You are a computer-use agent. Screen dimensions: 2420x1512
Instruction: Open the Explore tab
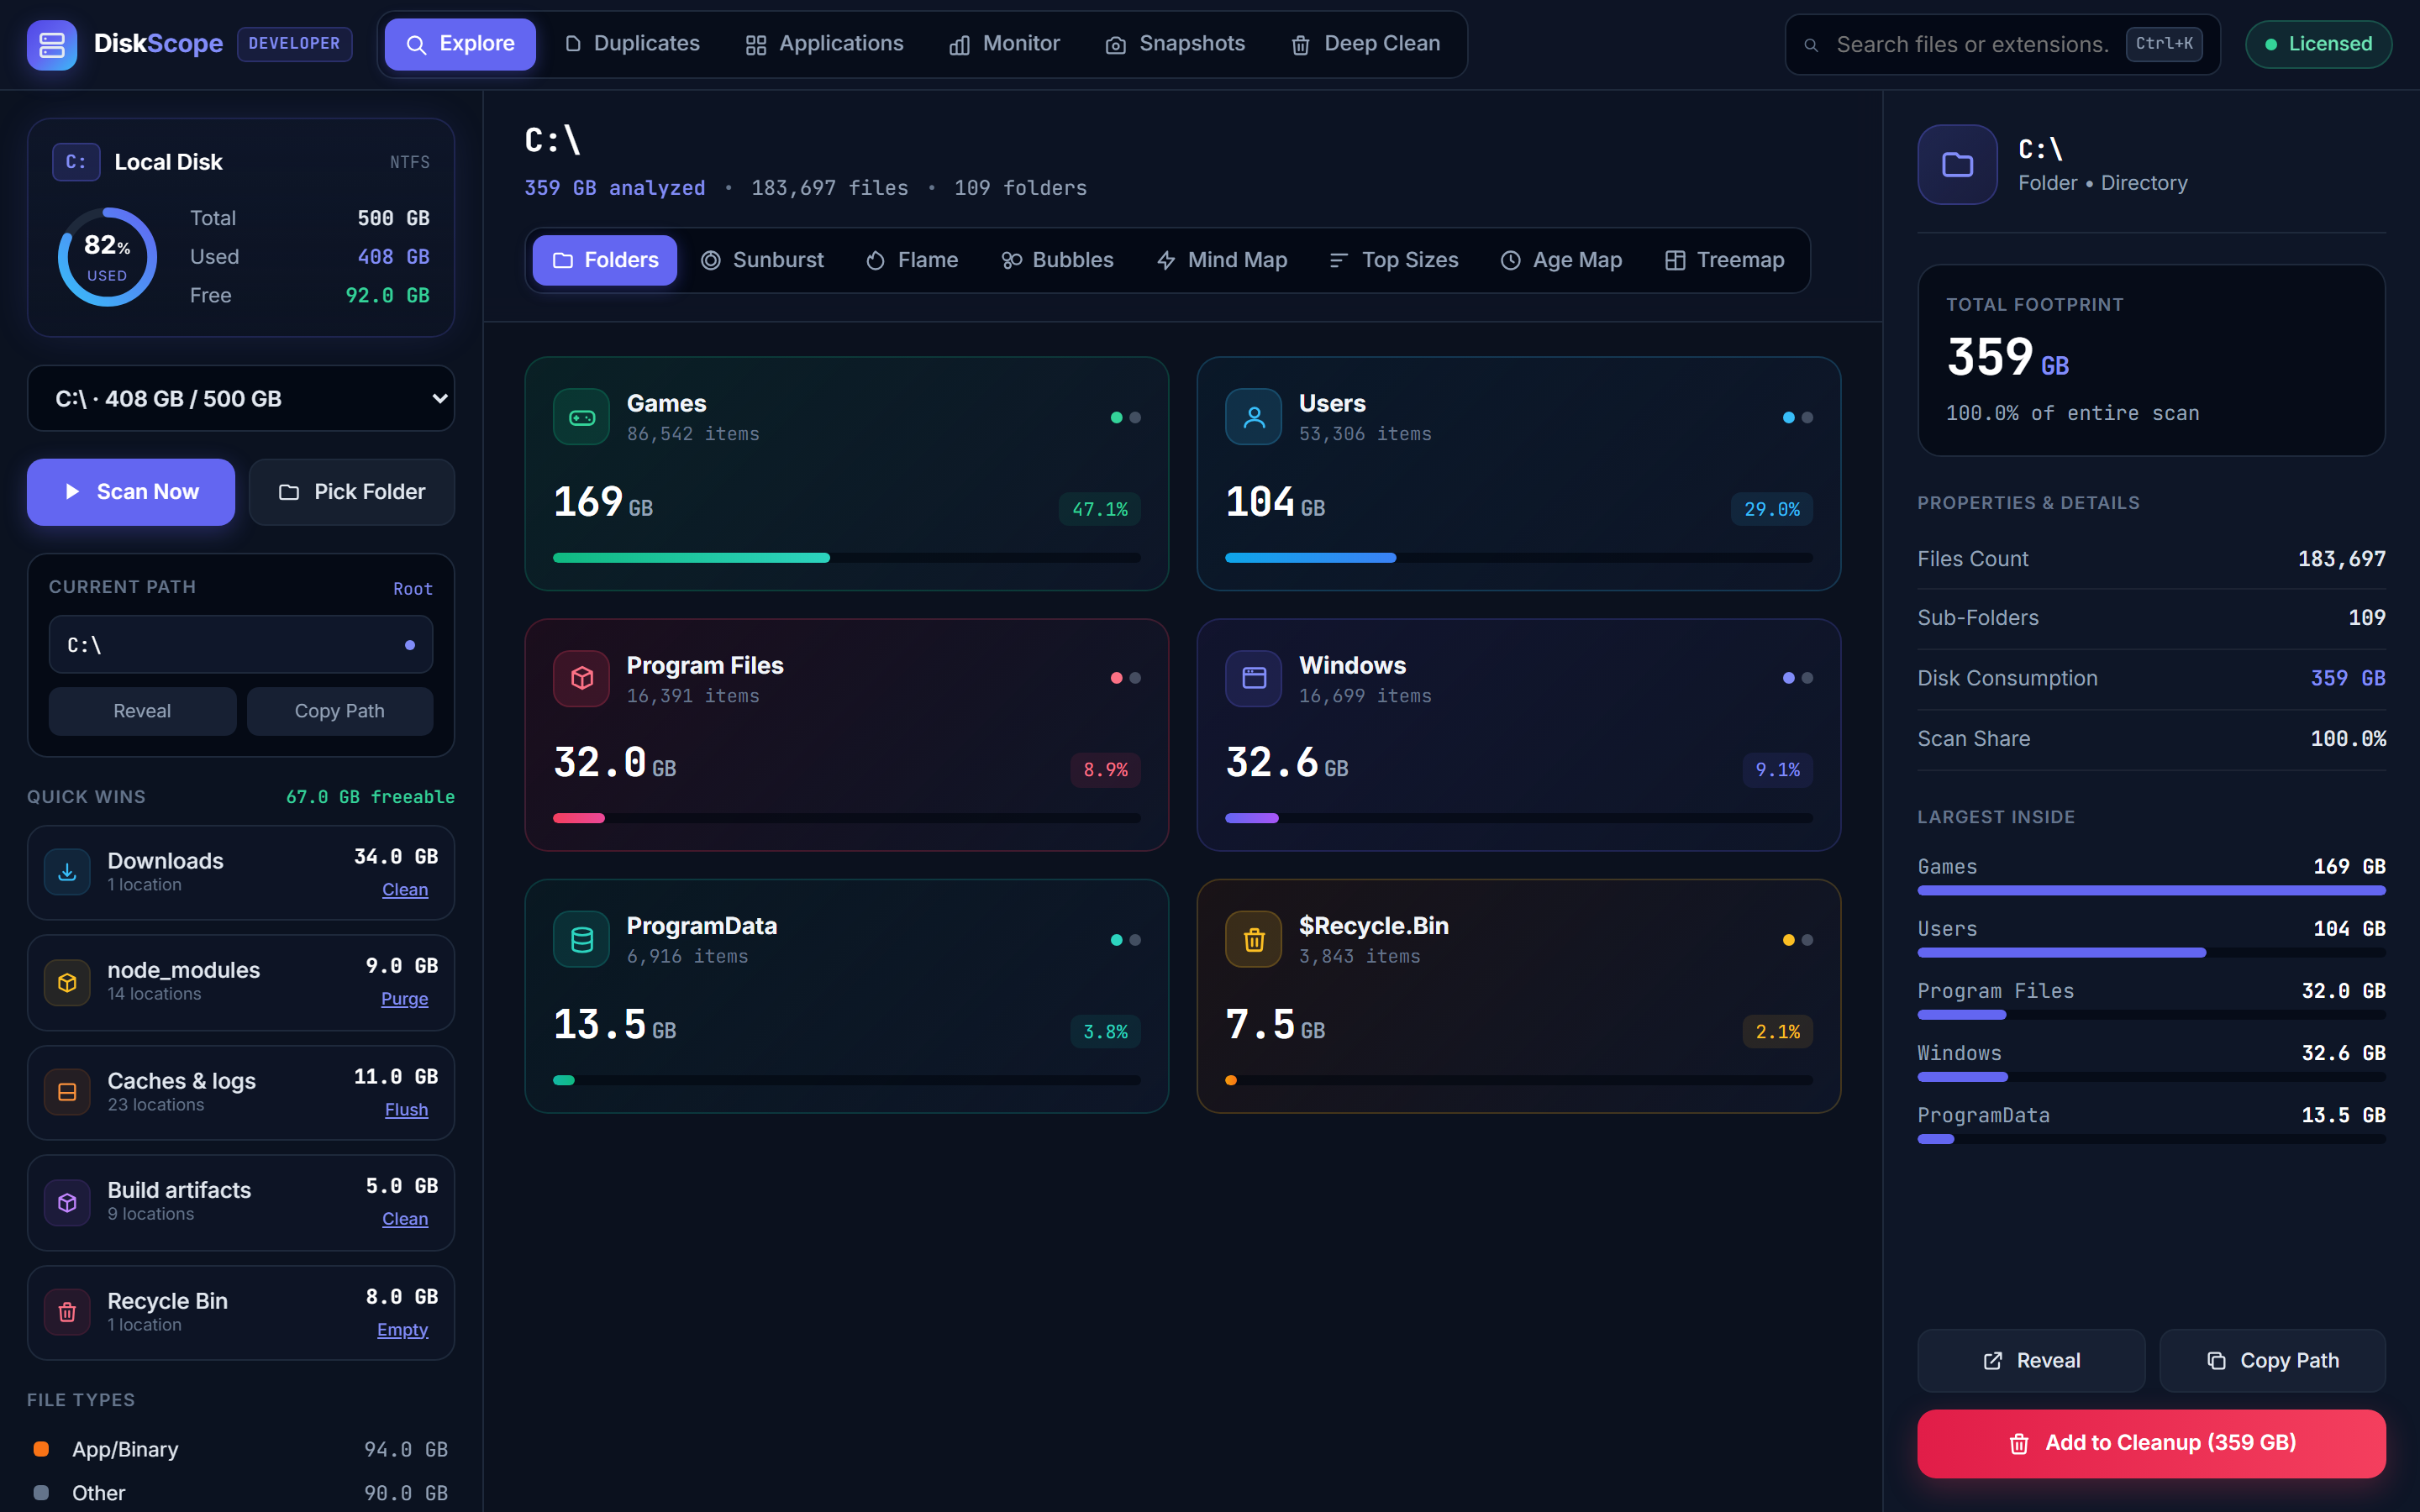(x=460, y=44)
